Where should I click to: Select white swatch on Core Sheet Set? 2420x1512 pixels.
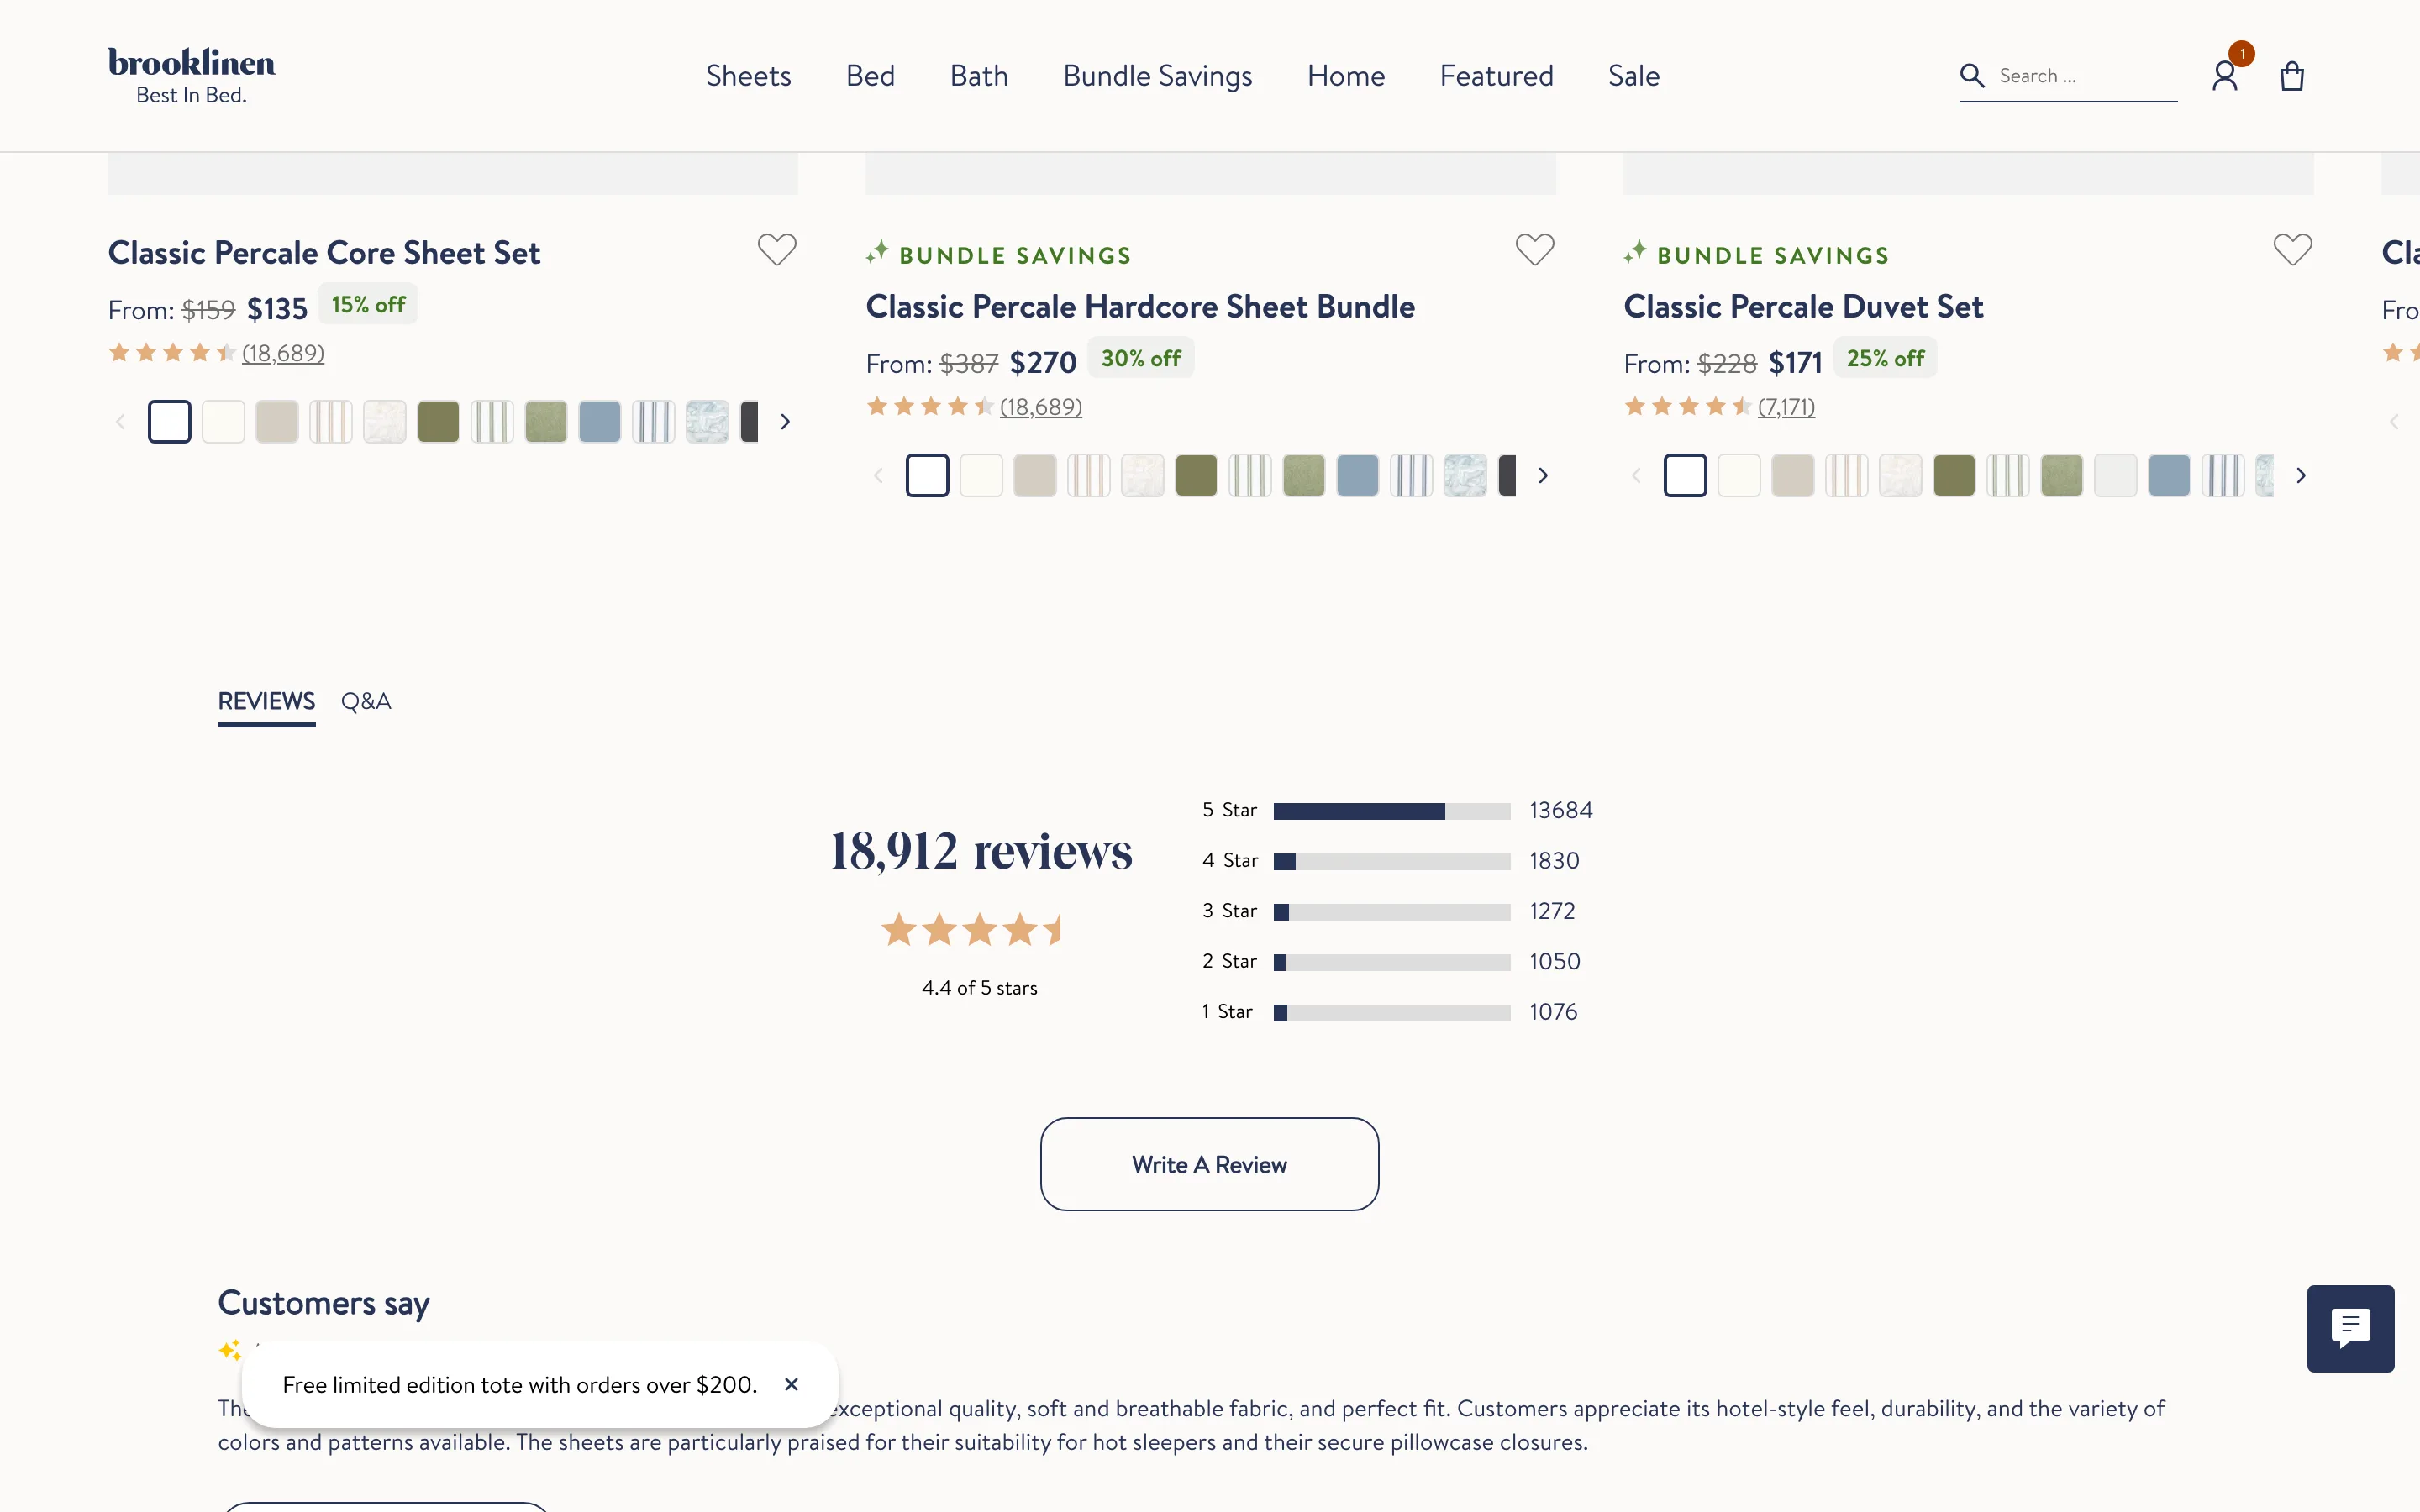(169, 422)
